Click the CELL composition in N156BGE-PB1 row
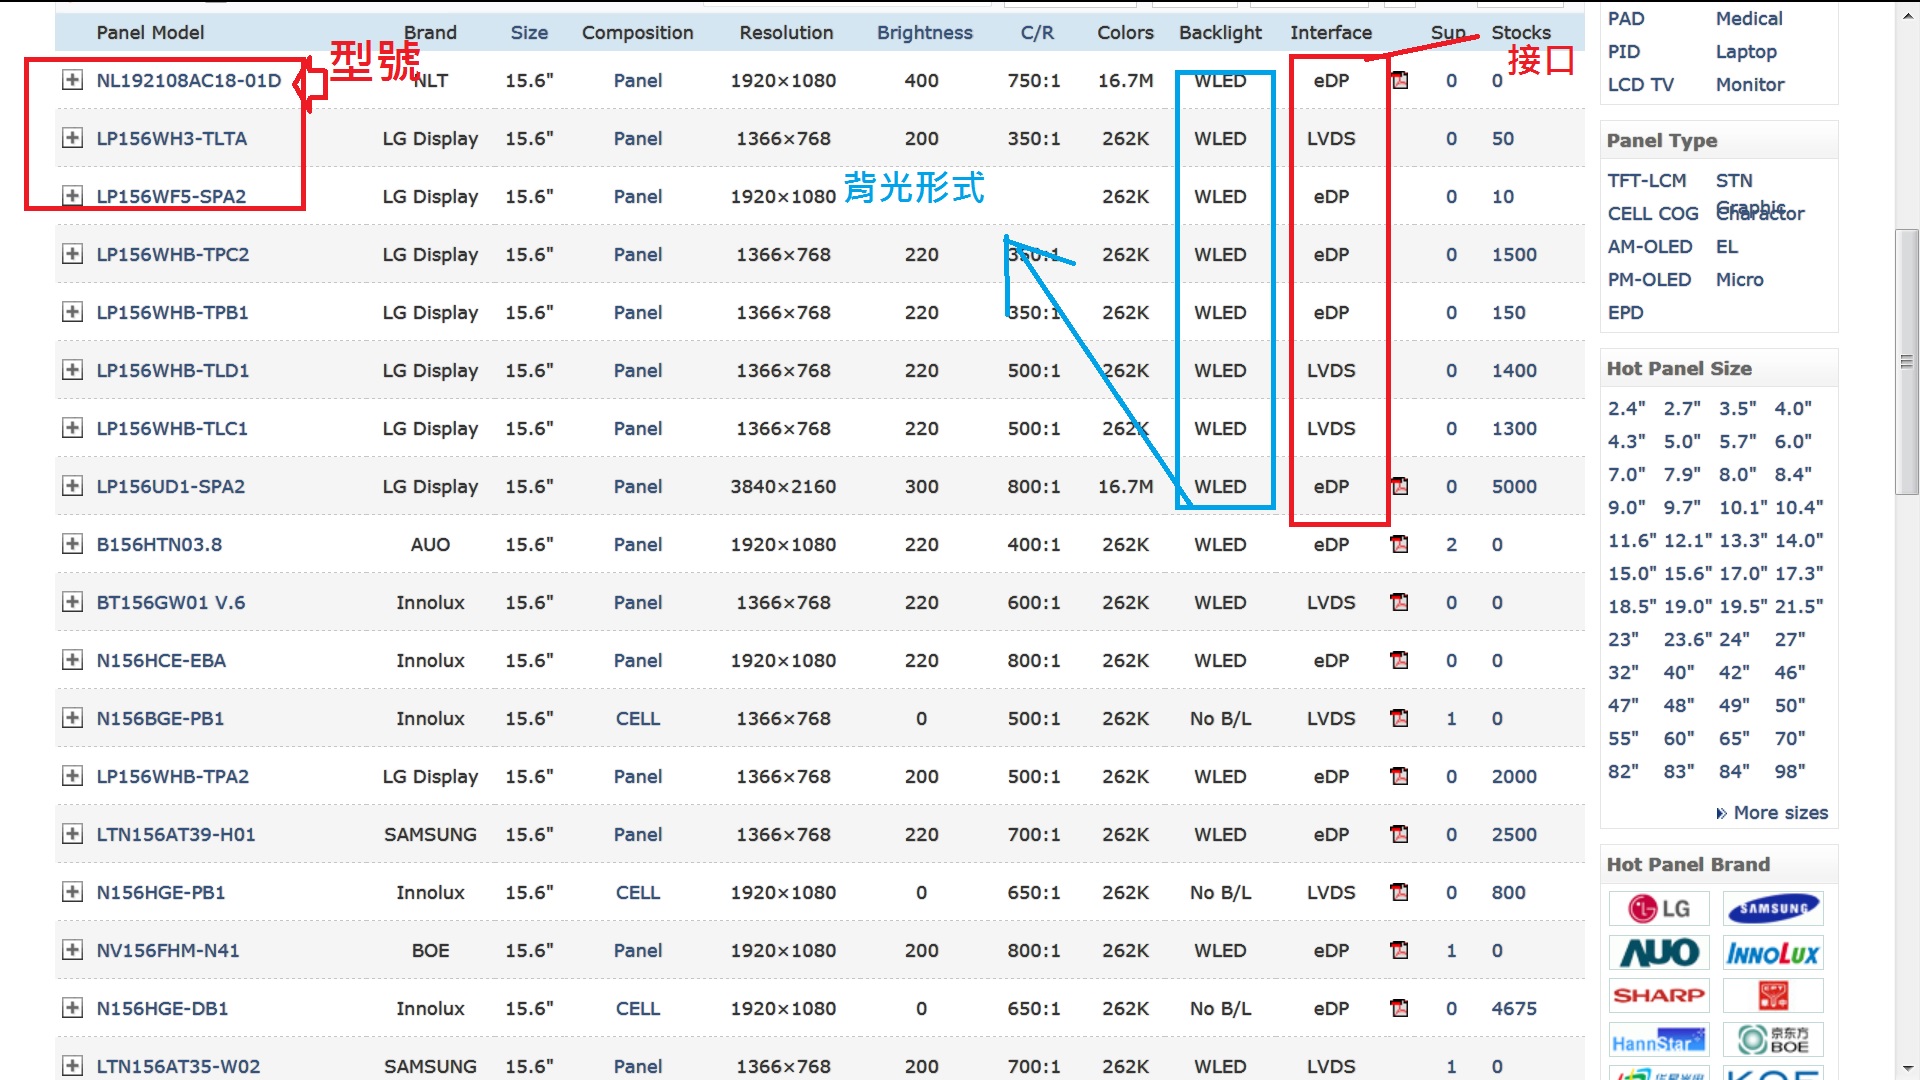The width and height of the screenshot is (1920, 1080). 638,719
